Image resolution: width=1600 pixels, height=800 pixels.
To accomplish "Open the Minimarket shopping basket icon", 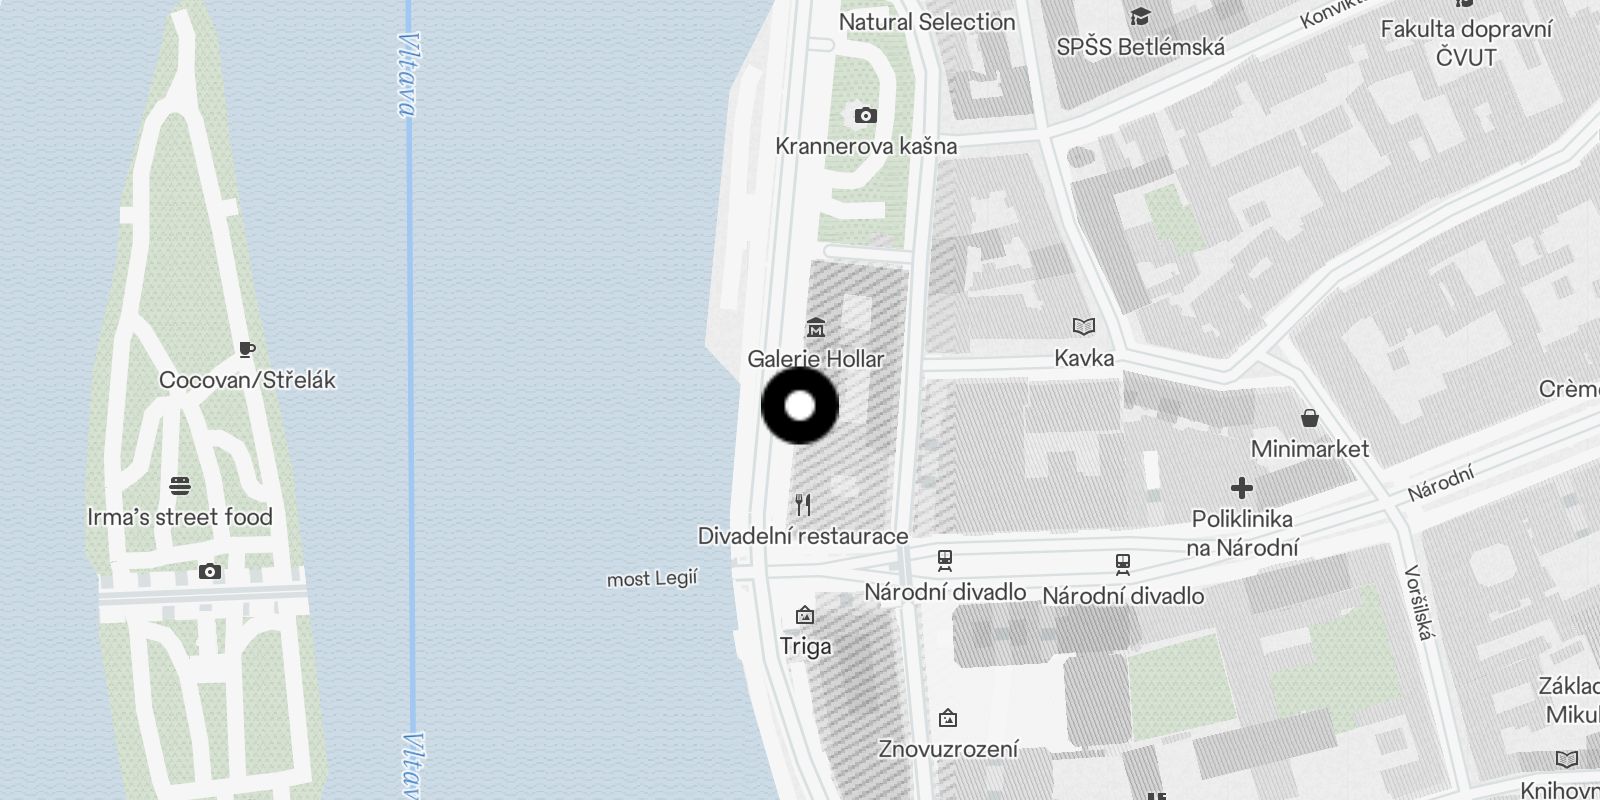I will [1310, 417].
